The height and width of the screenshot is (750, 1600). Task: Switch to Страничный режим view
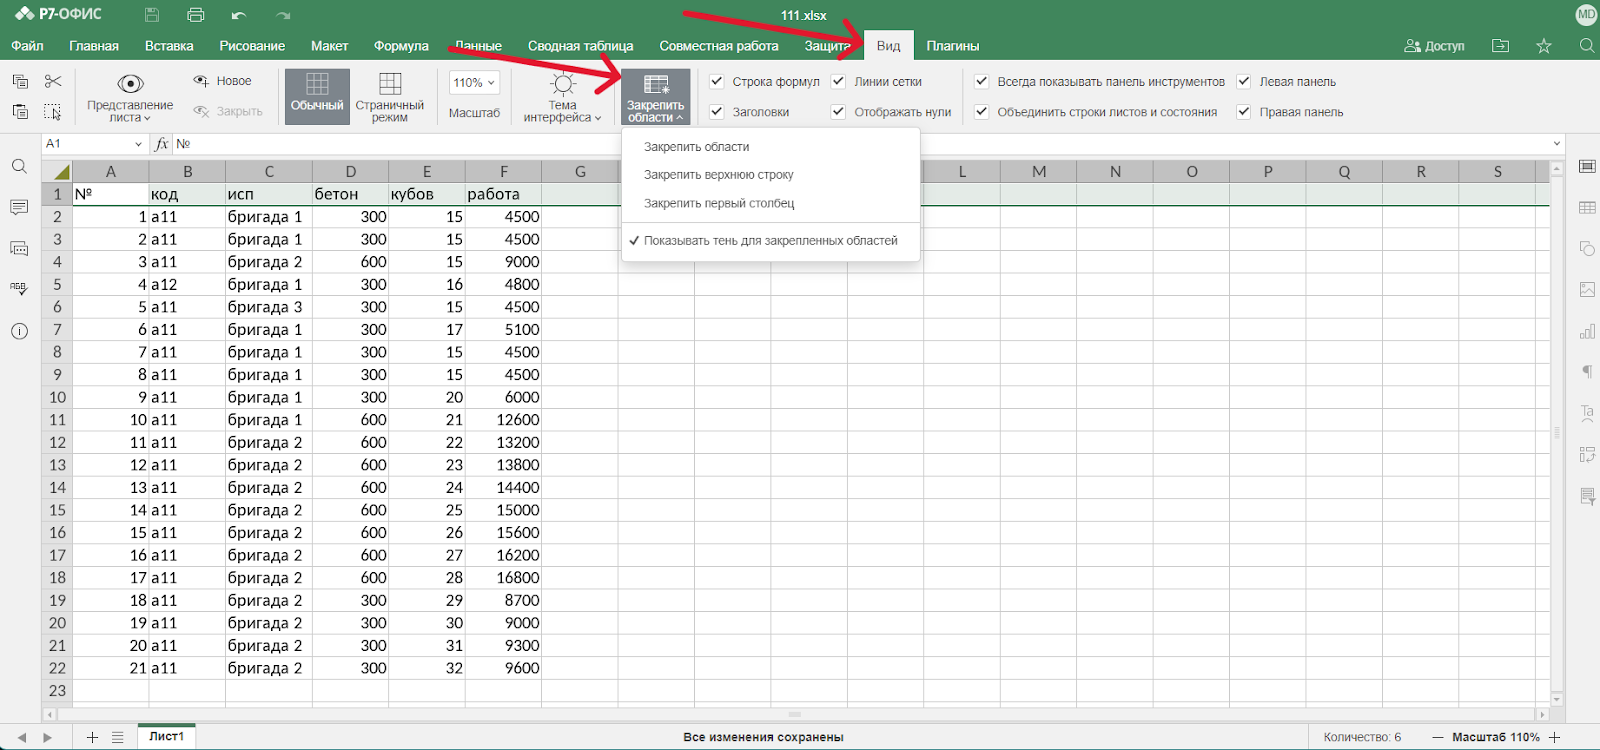pyautogui.click(x=390, y=97)
